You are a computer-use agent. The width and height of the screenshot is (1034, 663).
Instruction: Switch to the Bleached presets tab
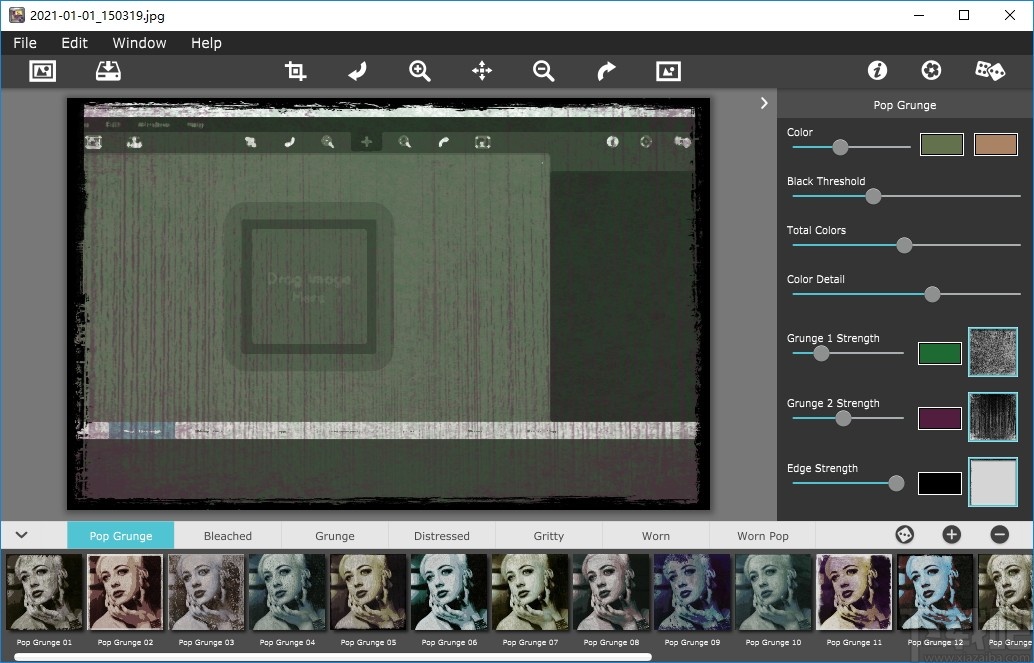(x=228, y=536)
